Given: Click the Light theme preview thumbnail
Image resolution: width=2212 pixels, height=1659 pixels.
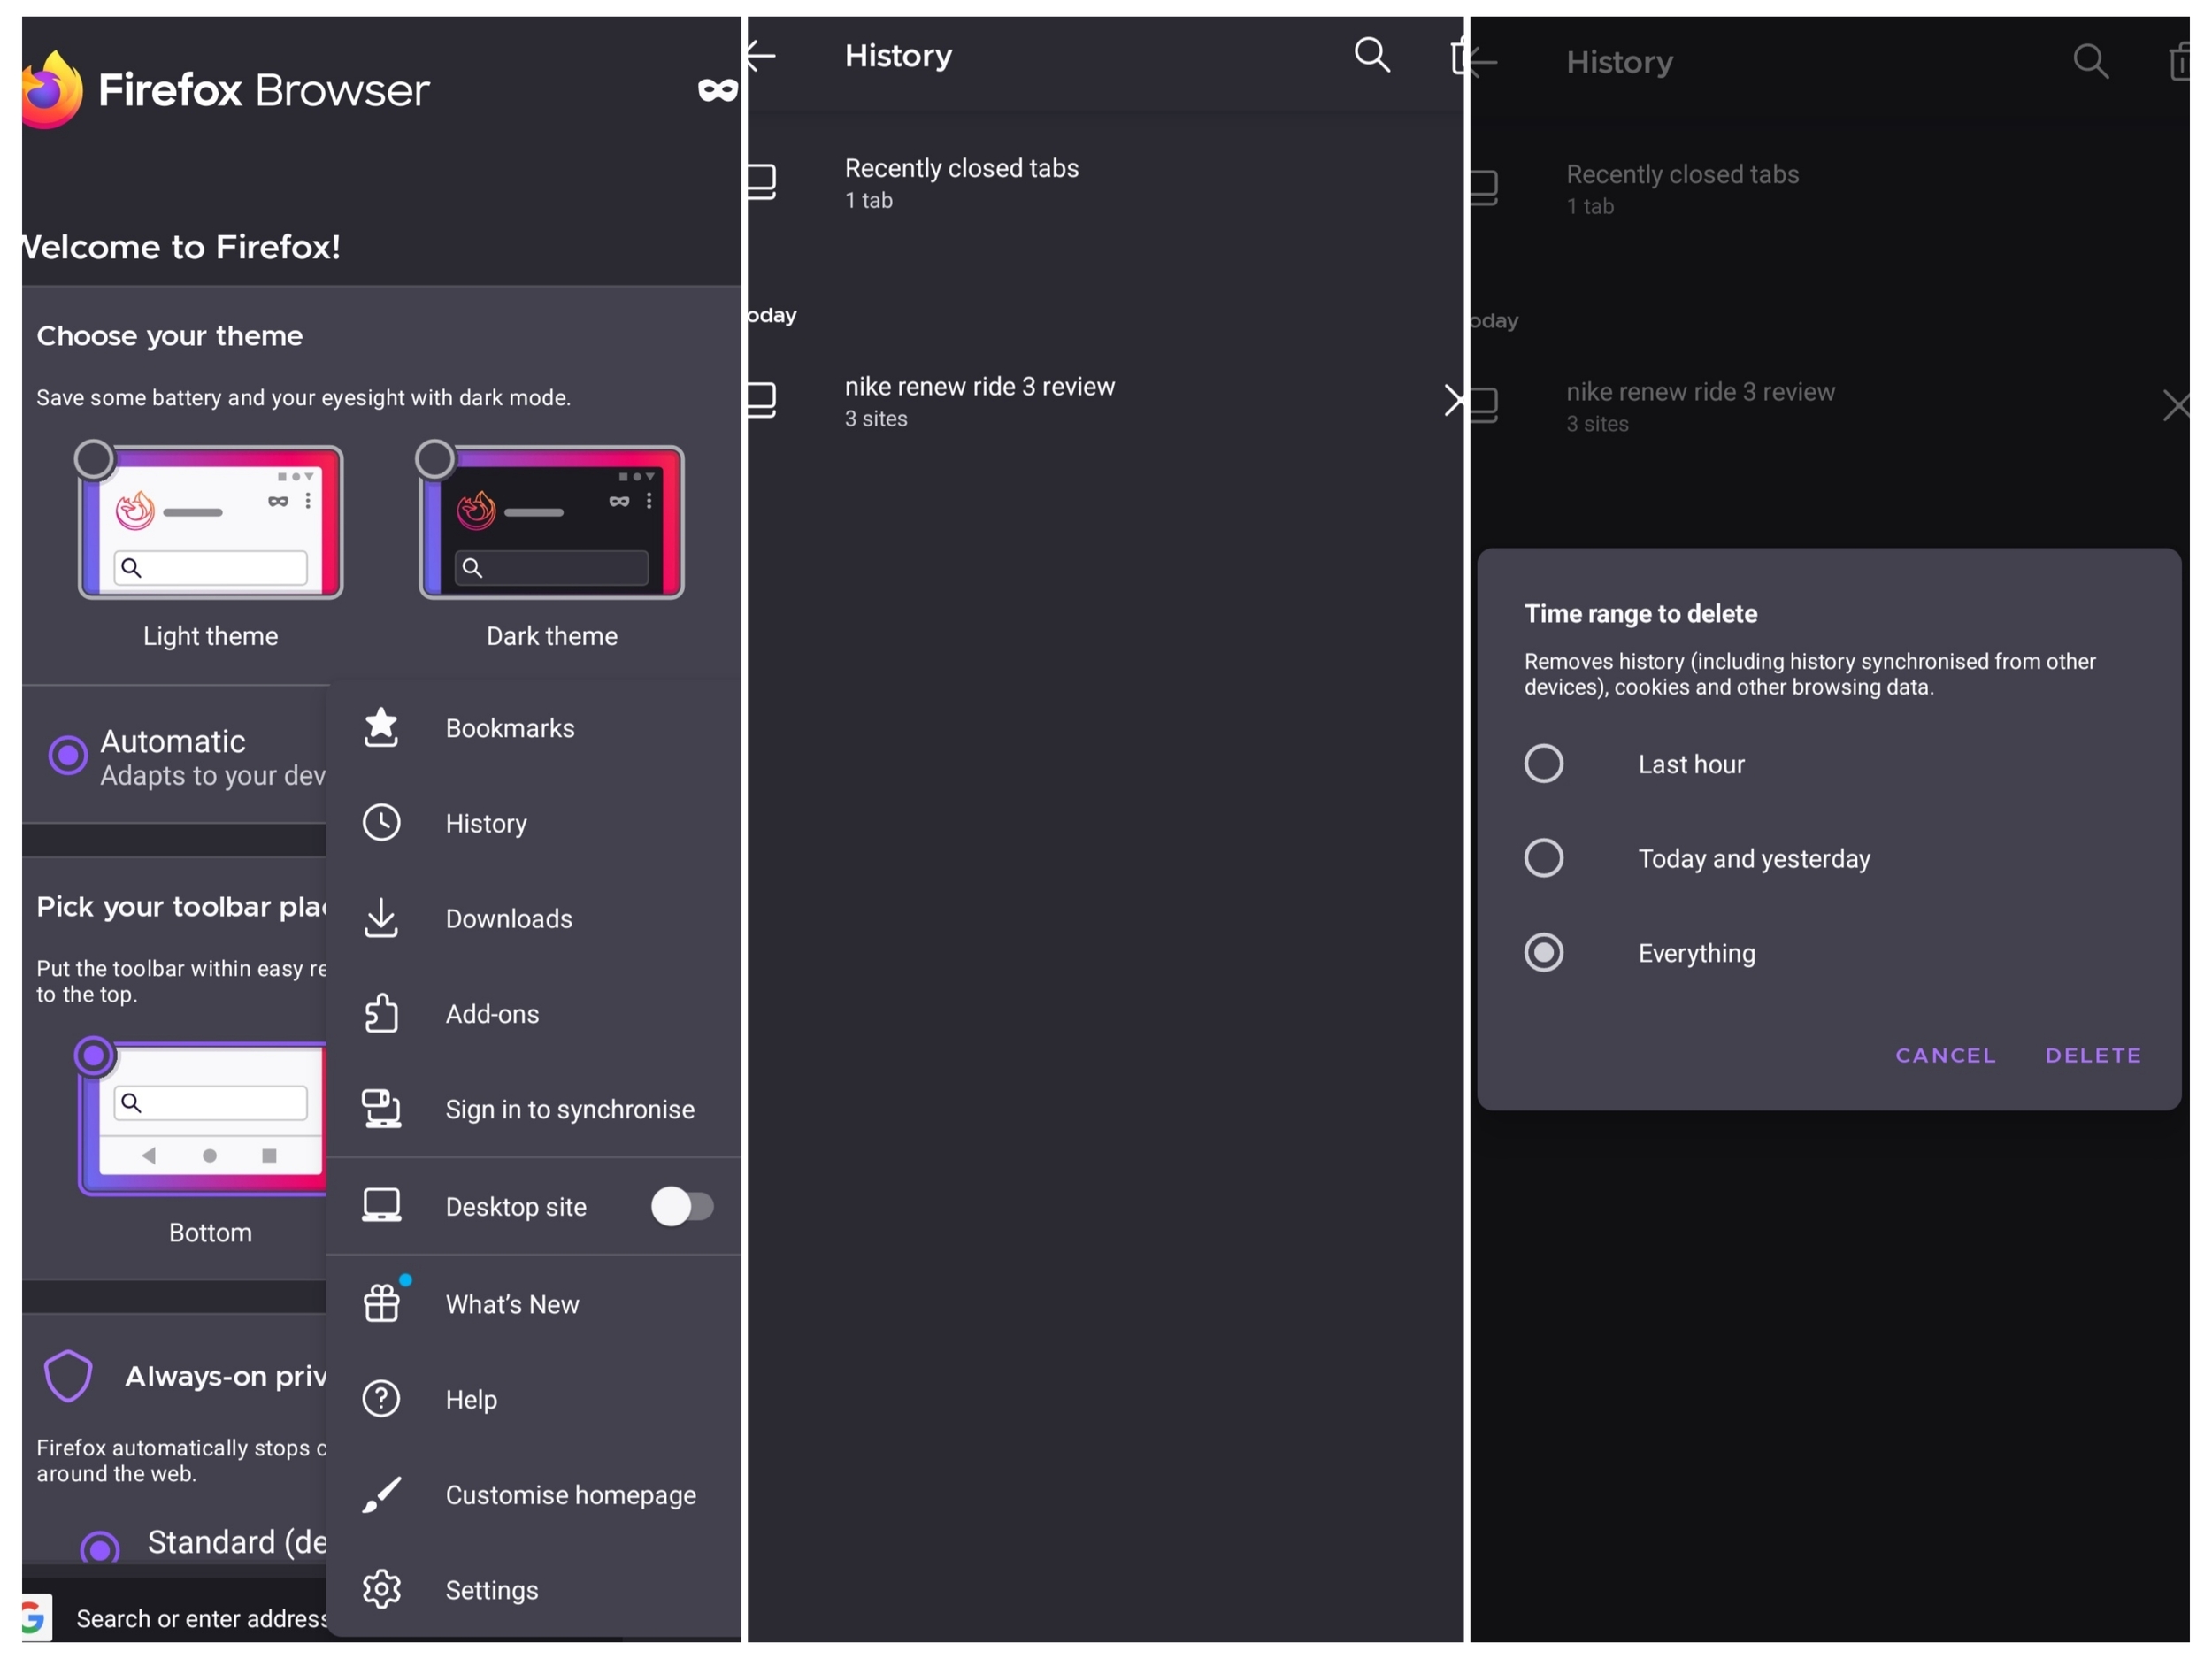Looking at the screenshot, I should (211, 523).
